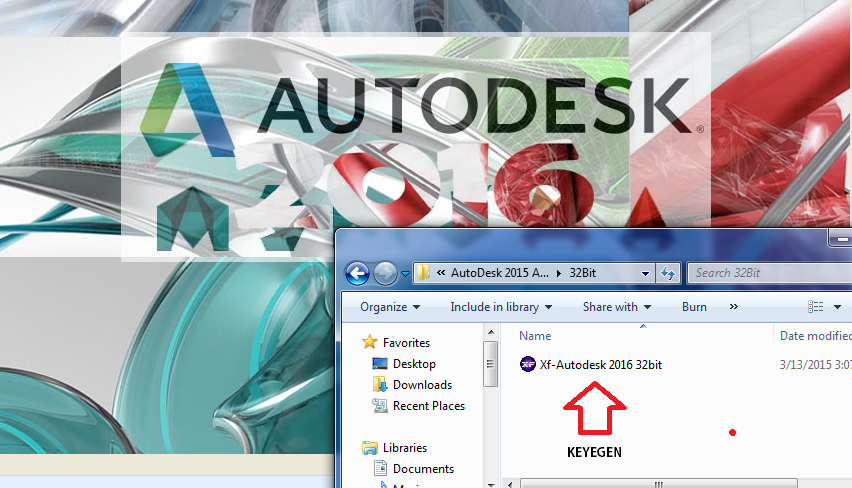Open the Include in library menu
The width and height of the screenshot is (852, 488).
coord(501,307)
